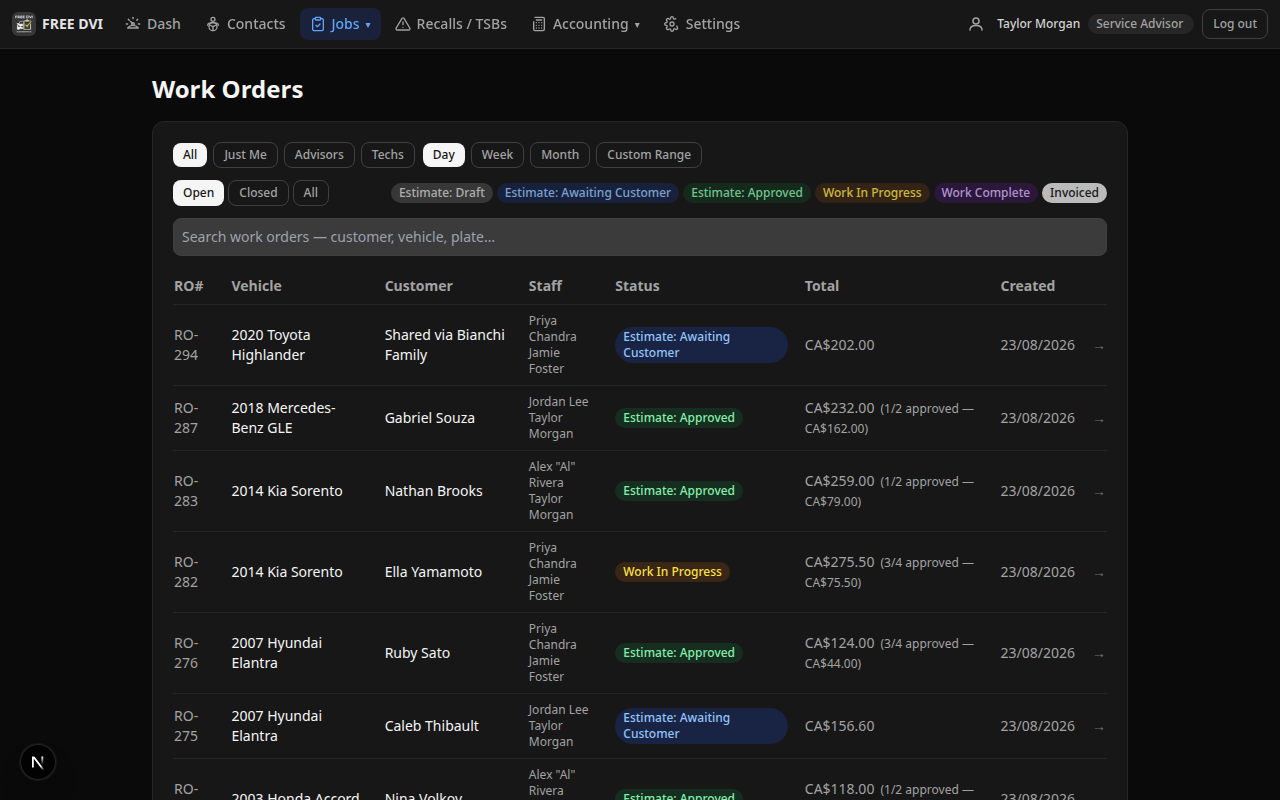Open the Custom Range picker
Viewport: 1280px width, 800px height.
click(649, 155)
